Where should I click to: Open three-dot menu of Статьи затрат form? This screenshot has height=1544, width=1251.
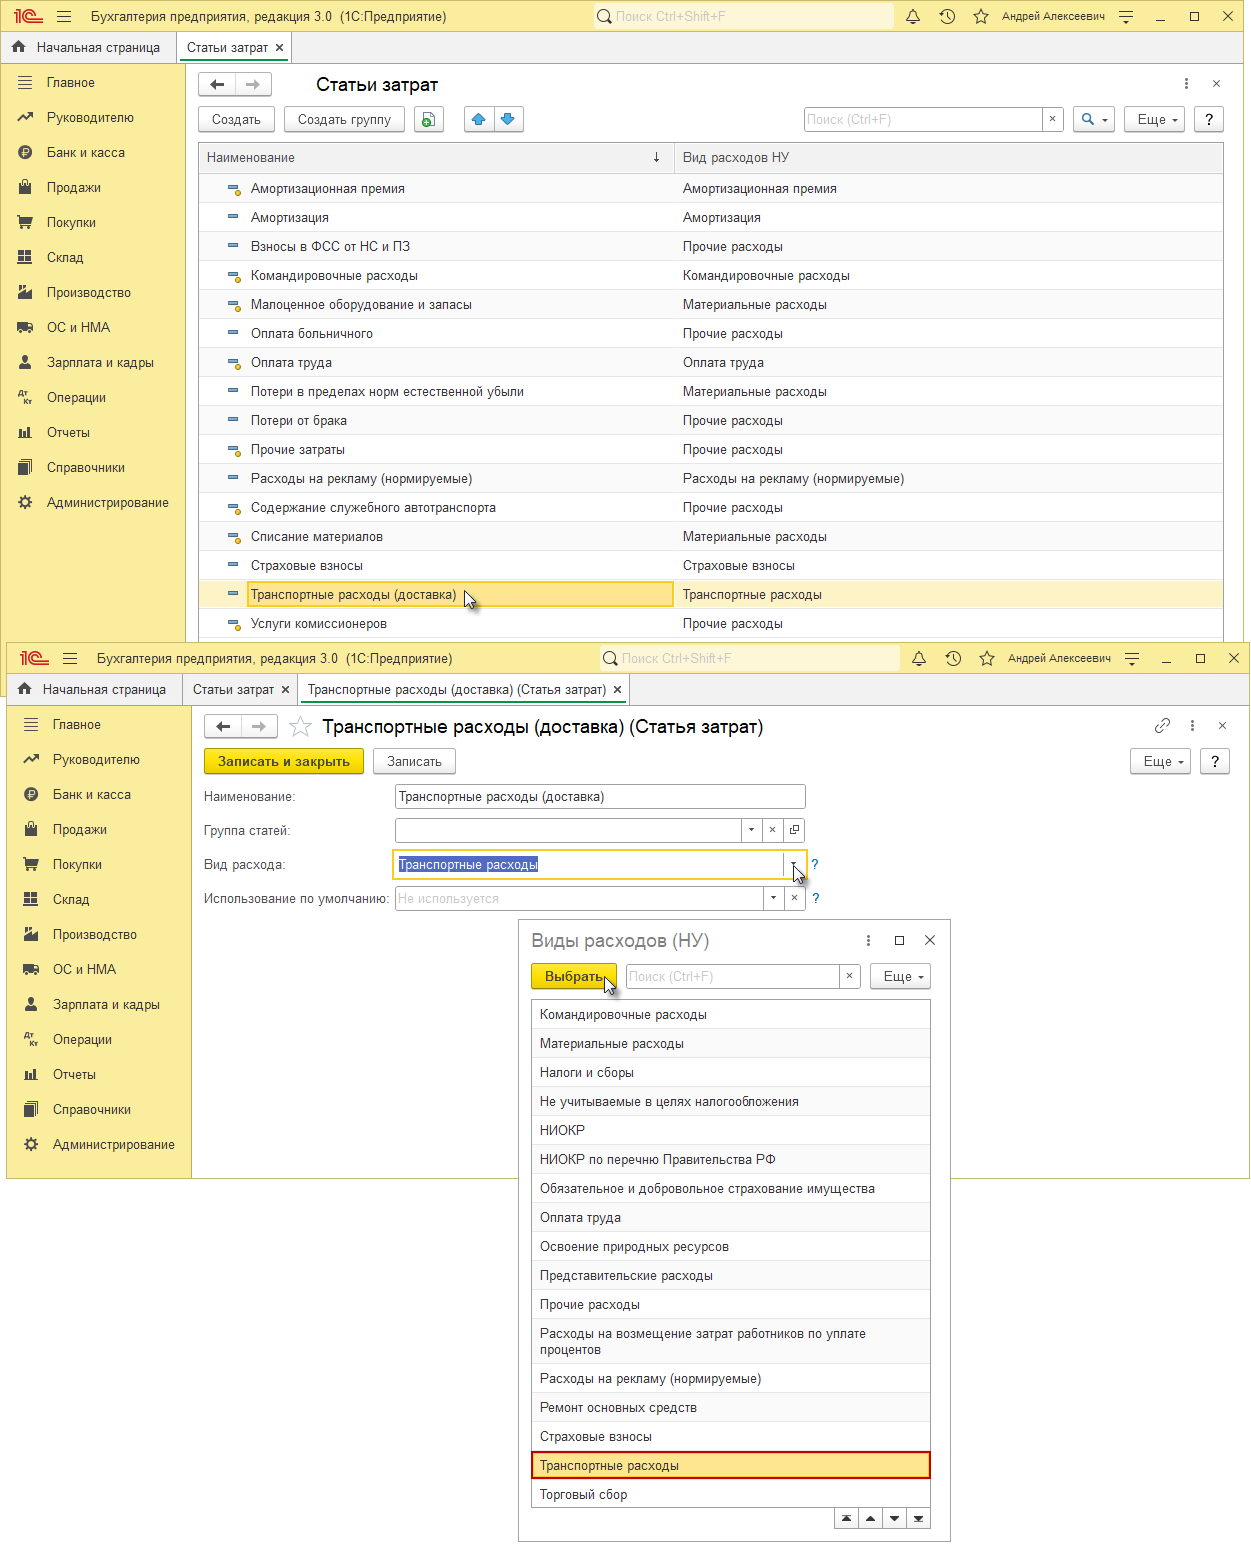[x=1186, y=84]
